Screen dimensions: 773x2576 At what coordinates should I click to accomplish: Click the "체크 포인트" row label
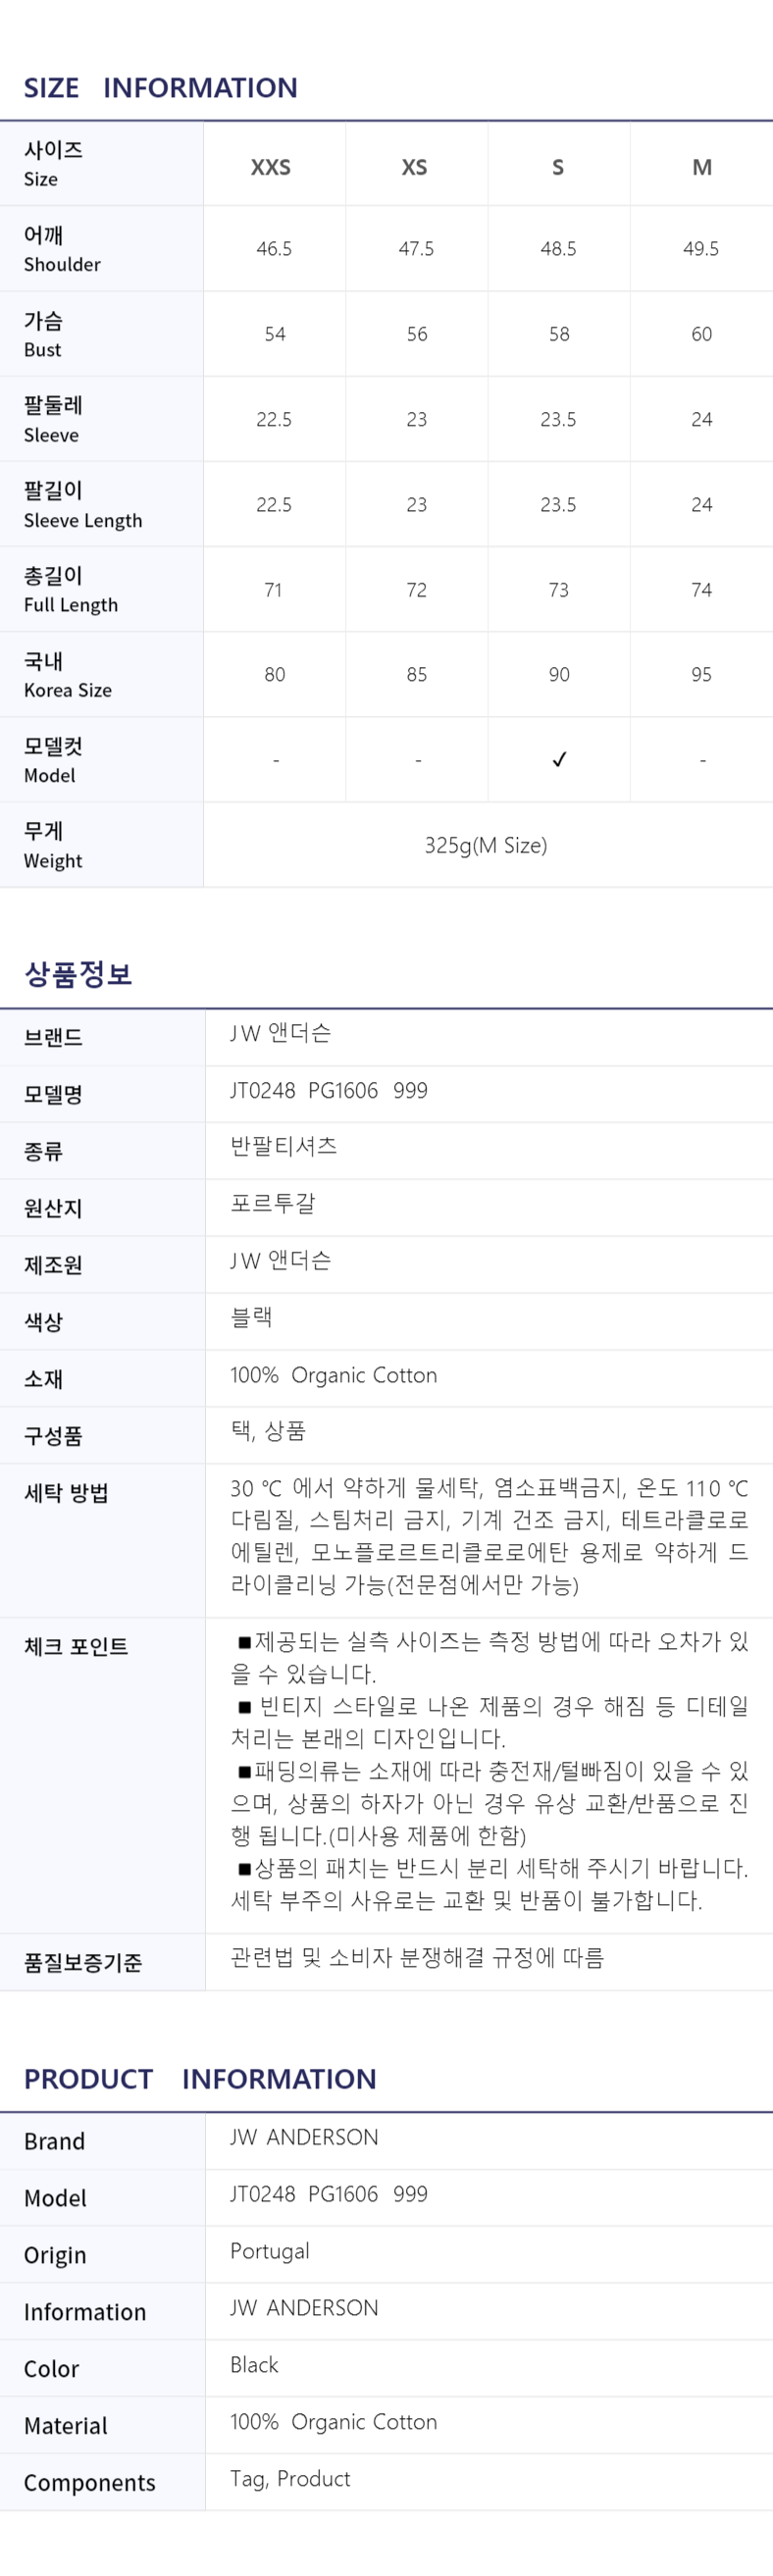pos(76,1646)
